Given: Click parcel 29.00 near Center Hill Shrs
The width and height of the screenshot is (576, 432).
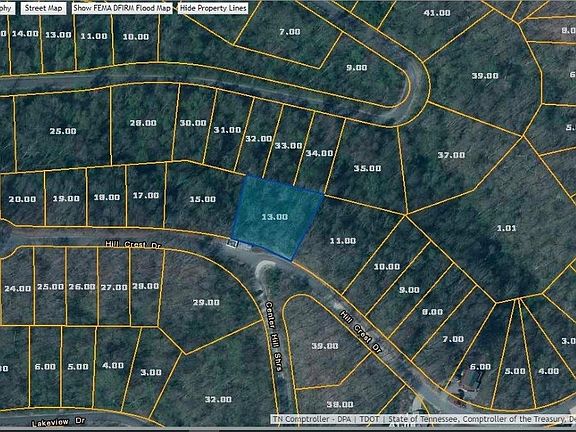Looking at the screenshot, I should (x=206, y=303).
